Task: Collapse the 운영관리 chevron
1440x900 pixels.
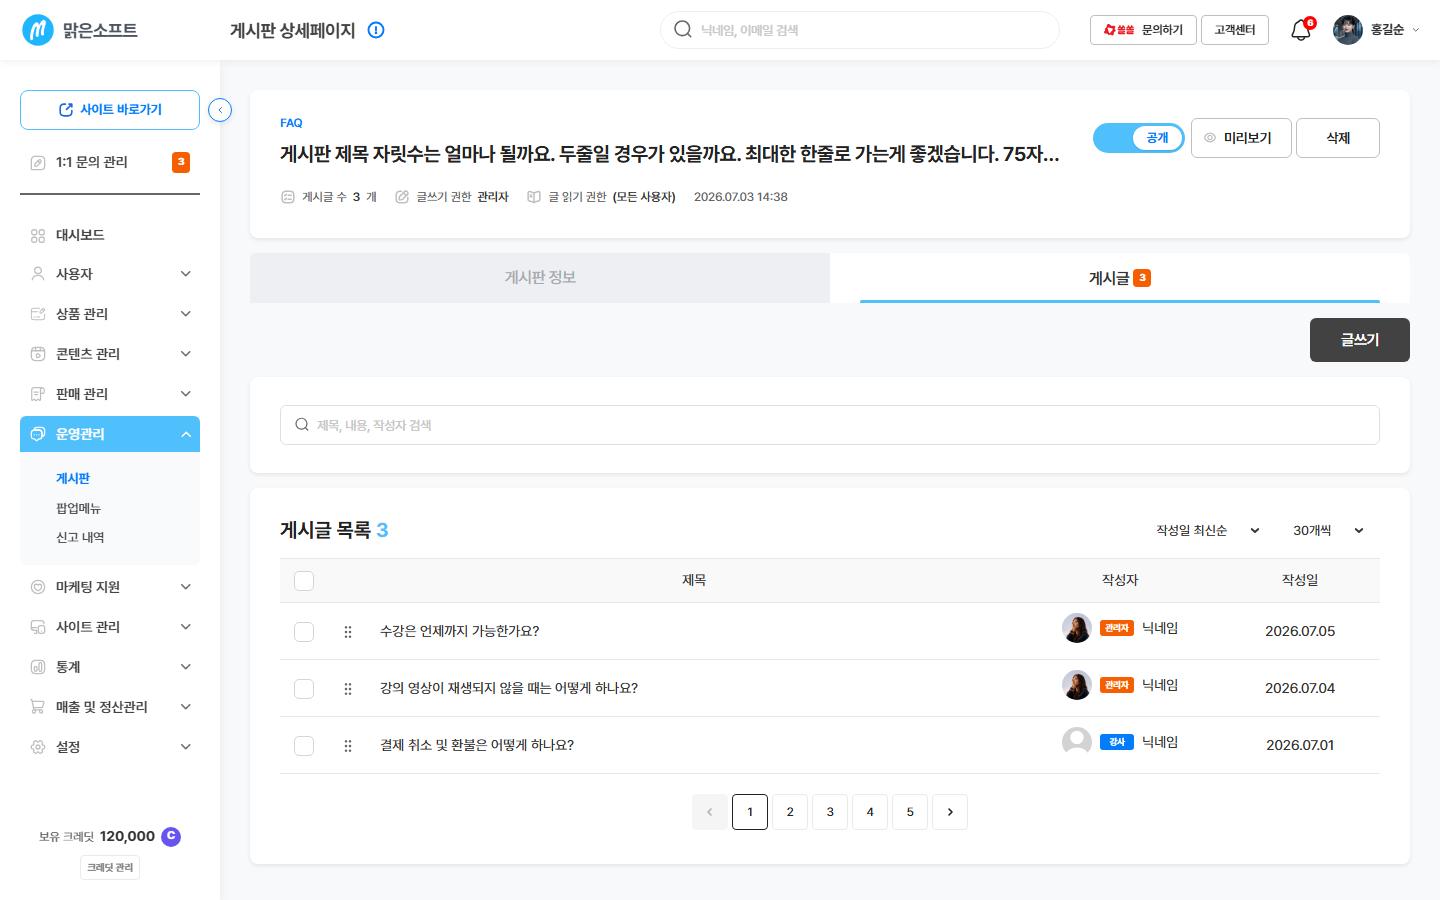Action: [186, 434]
